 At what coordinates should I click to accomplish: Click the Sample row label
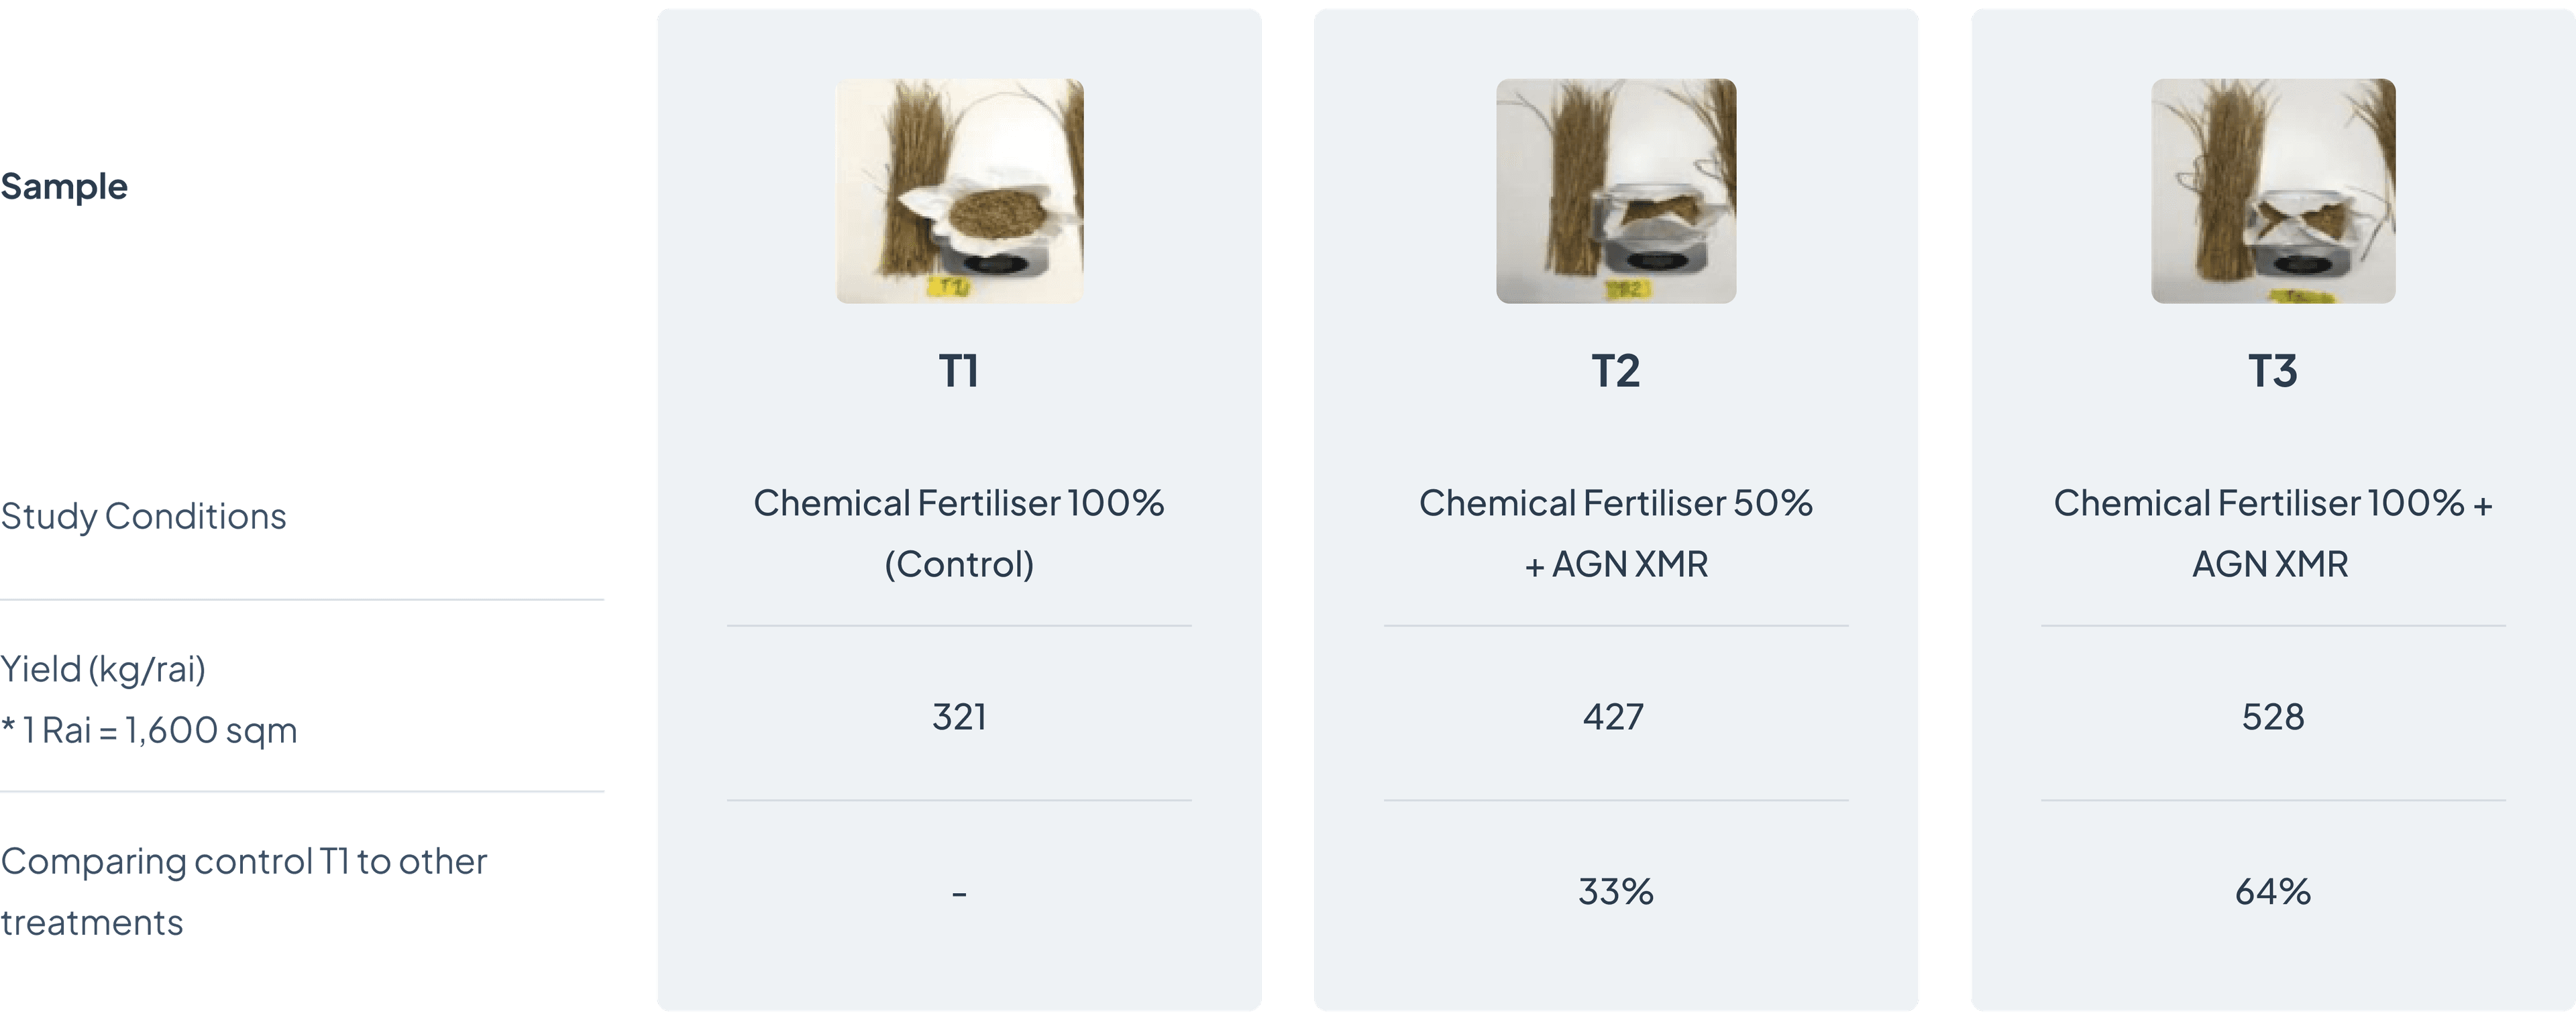coord(64,187)
